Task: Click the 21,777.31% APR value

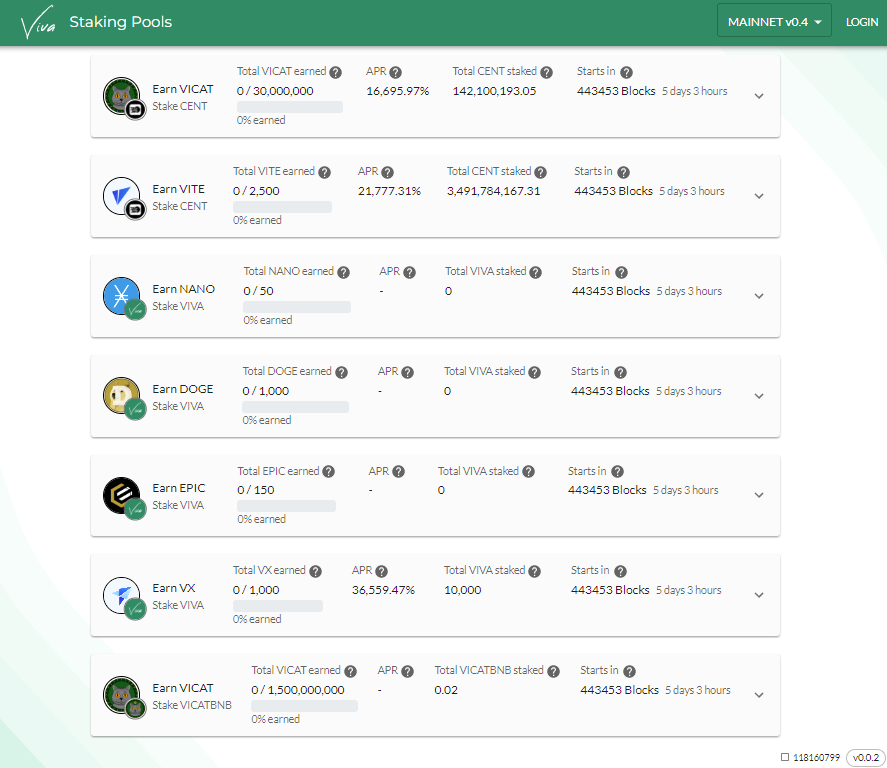Action: pos(389,191)
